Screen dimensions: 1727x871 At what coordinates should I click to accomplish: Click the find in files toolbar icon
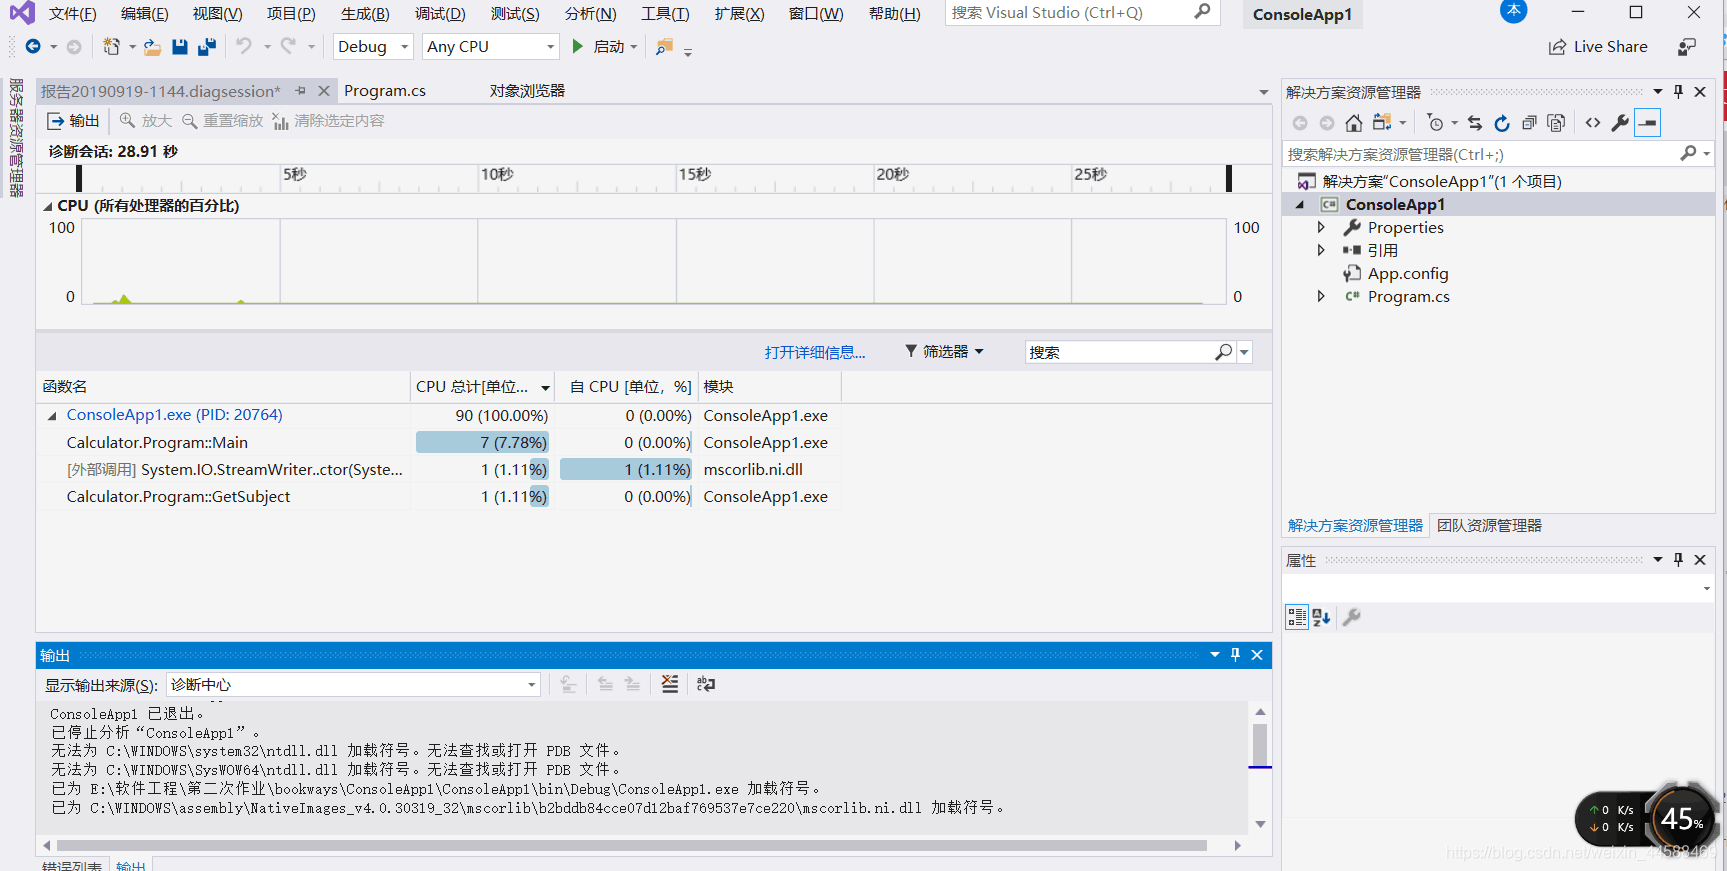click(x=664, y=47)
